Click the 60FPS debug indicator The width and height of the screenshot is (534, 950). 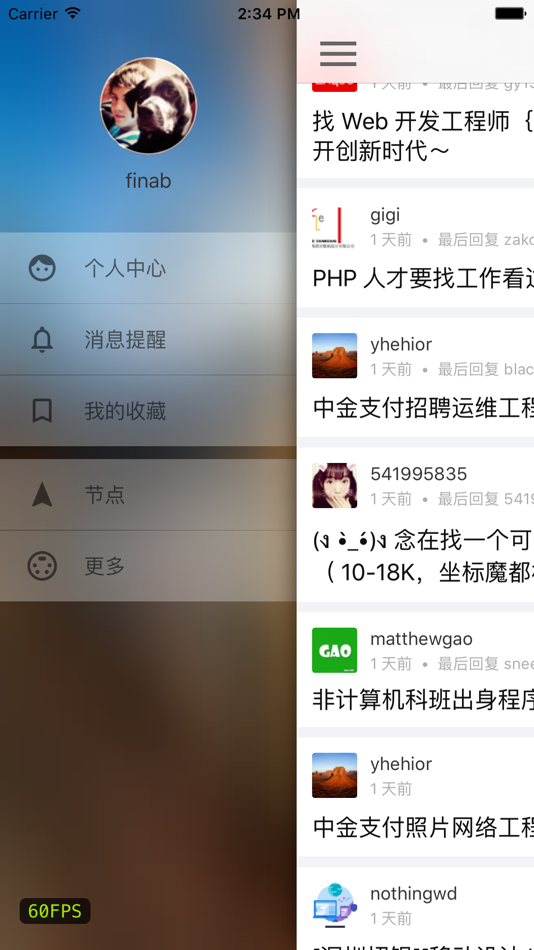tap(55, 911)
